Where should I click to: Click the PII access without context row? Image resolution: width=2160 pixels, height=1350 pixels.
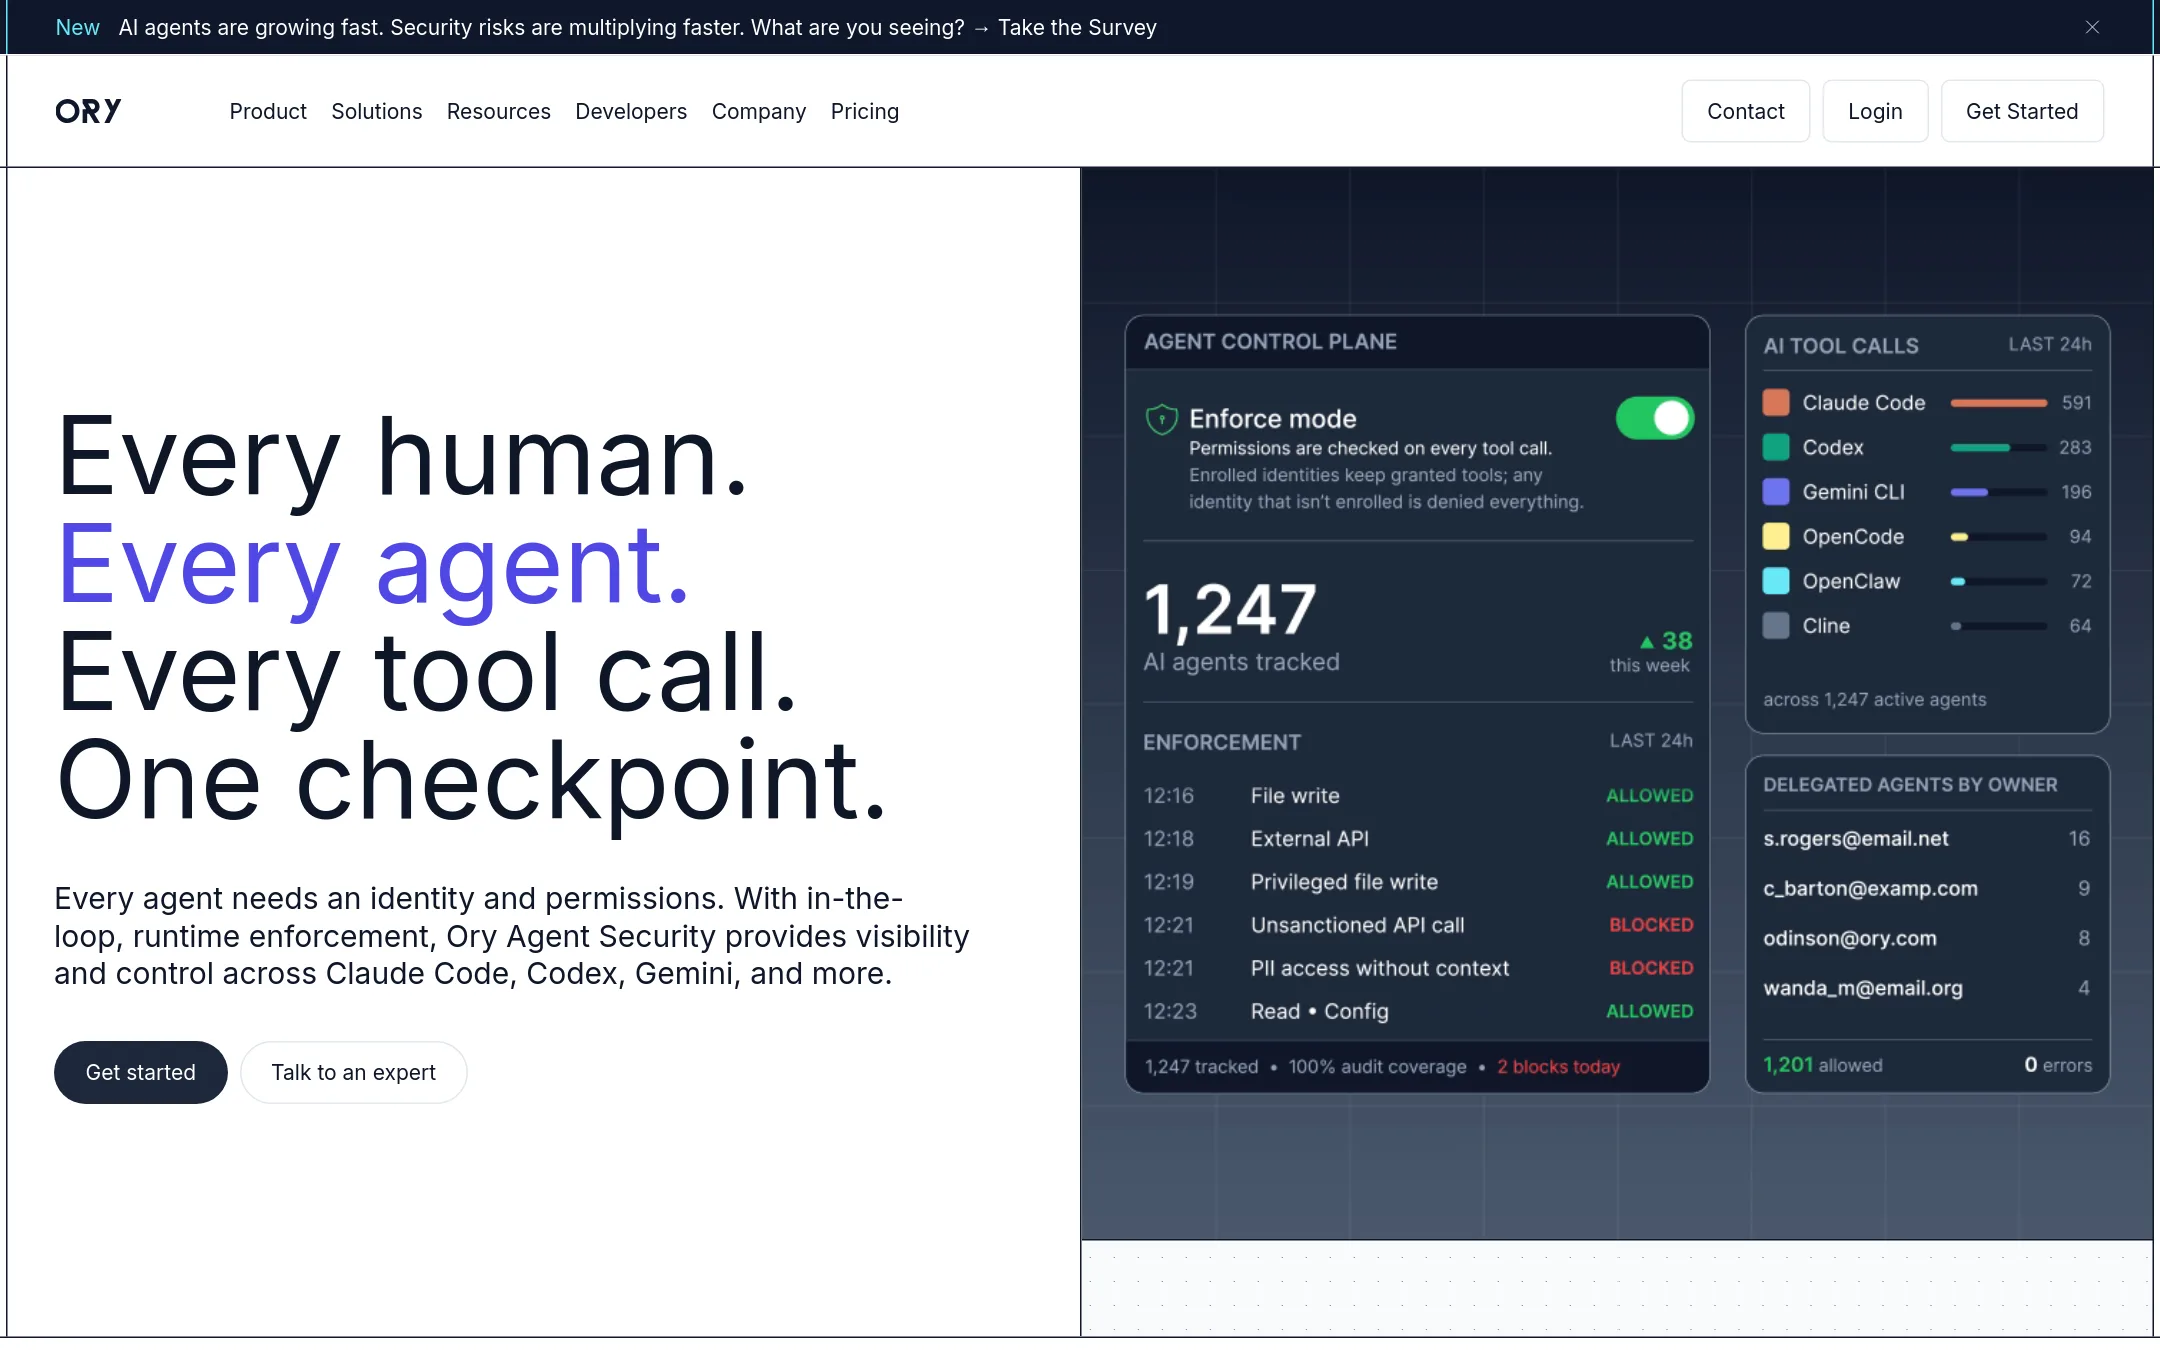(x=1418, y=968)
